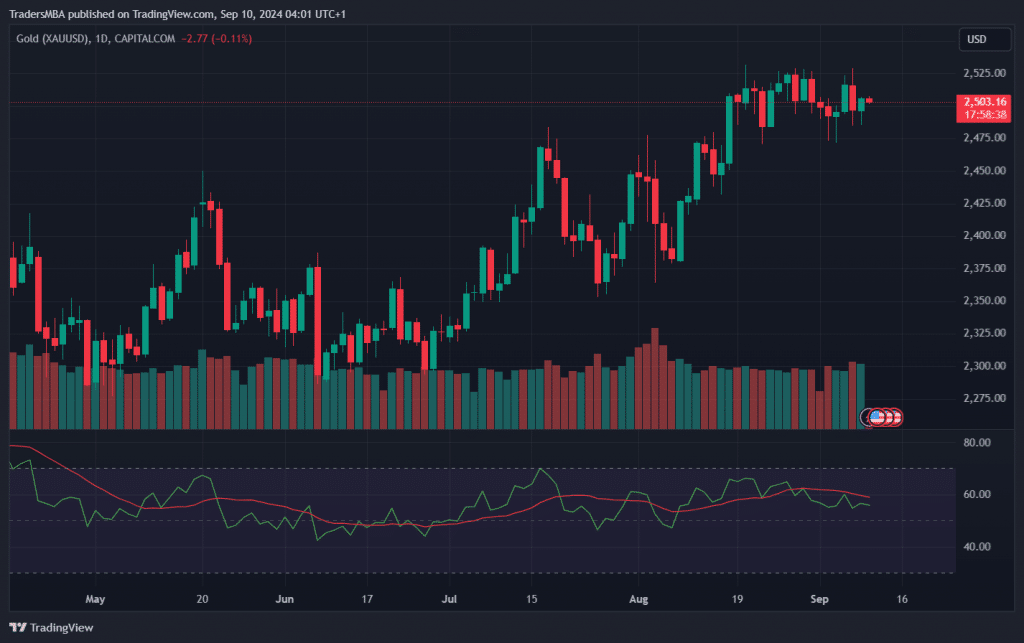
Task: Click the rightmost US flag event icon
Action: tap(896, 417)
